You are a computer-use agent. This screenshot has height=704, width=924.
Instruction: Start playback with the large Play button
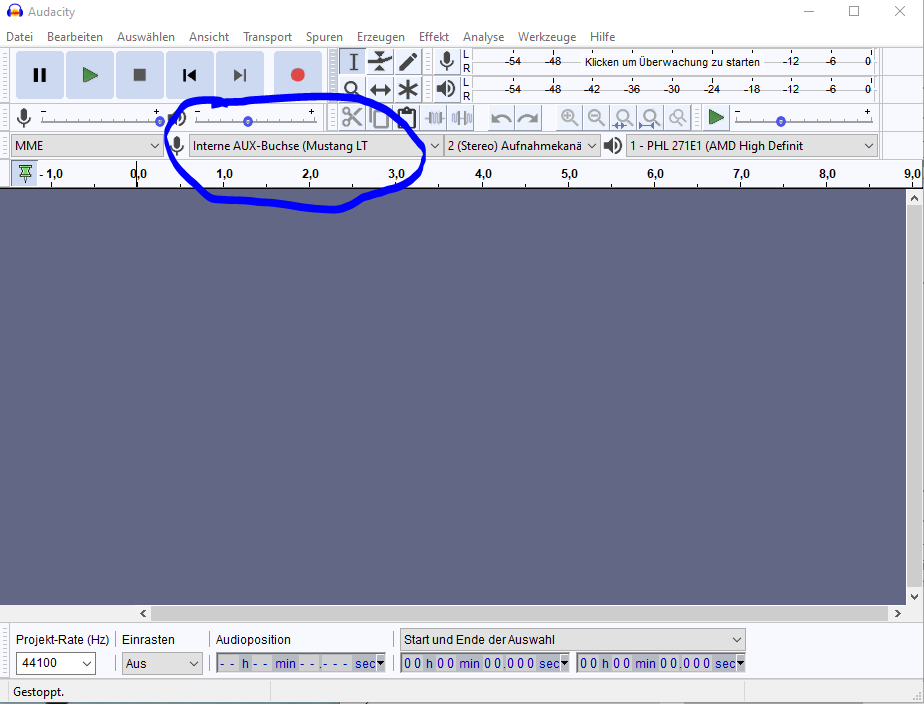(90, 75)
